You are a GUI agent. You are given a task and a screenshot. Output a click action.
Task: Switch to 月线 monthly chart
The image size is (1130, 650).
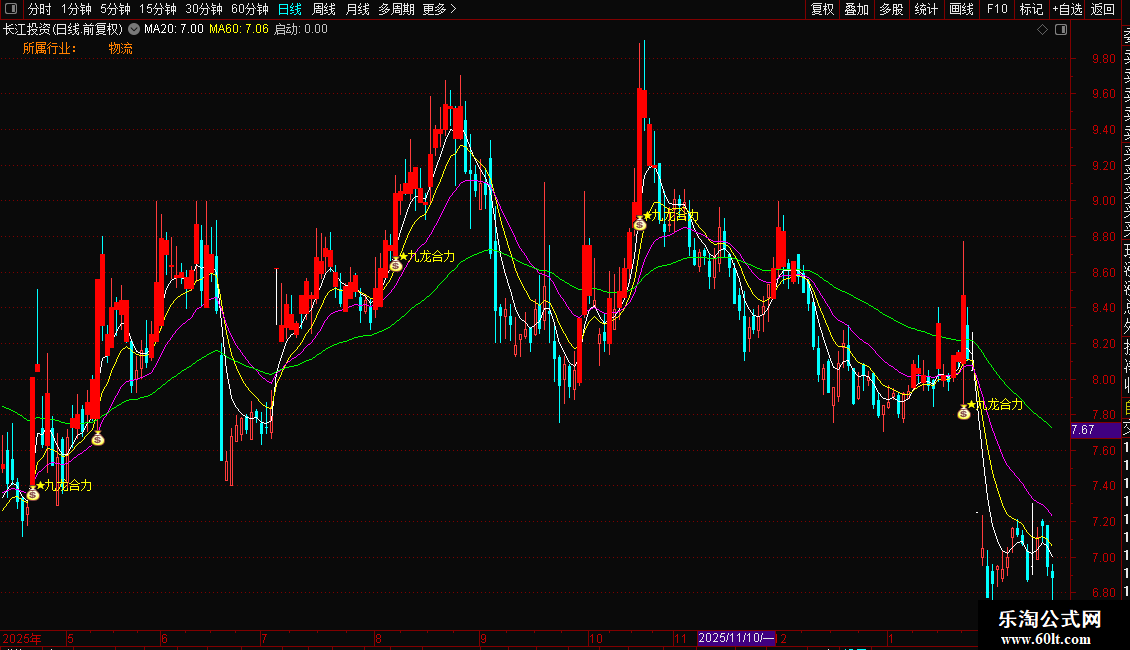(357, 9)
